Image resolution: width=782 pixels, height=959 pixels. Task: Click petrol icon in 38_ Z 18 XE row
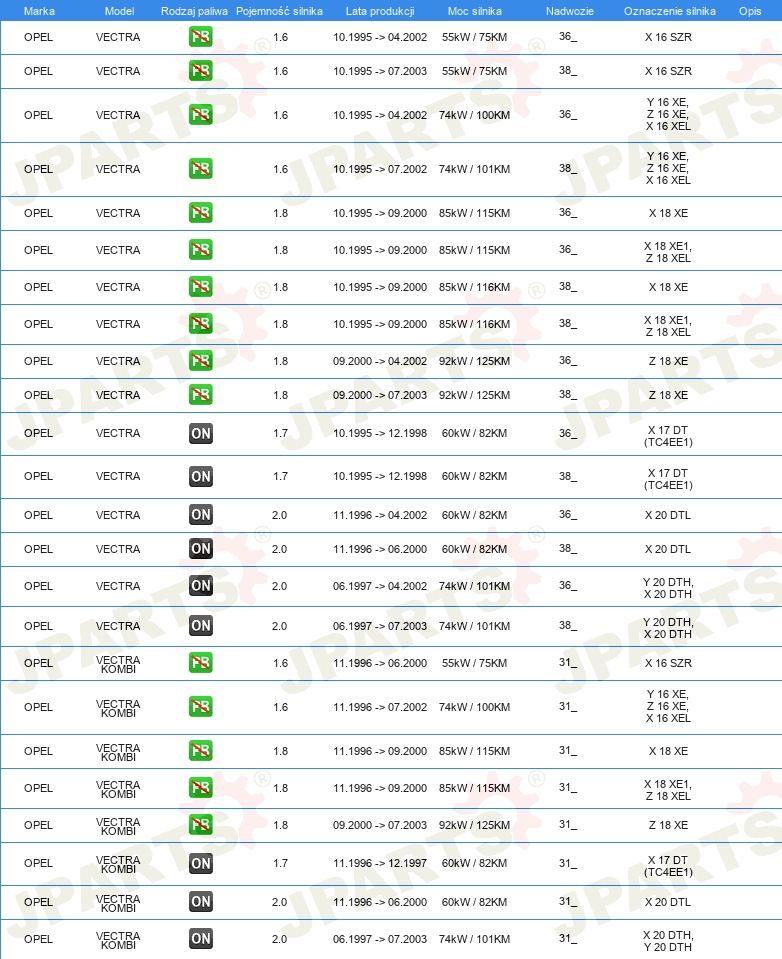(x=201, y=395)
